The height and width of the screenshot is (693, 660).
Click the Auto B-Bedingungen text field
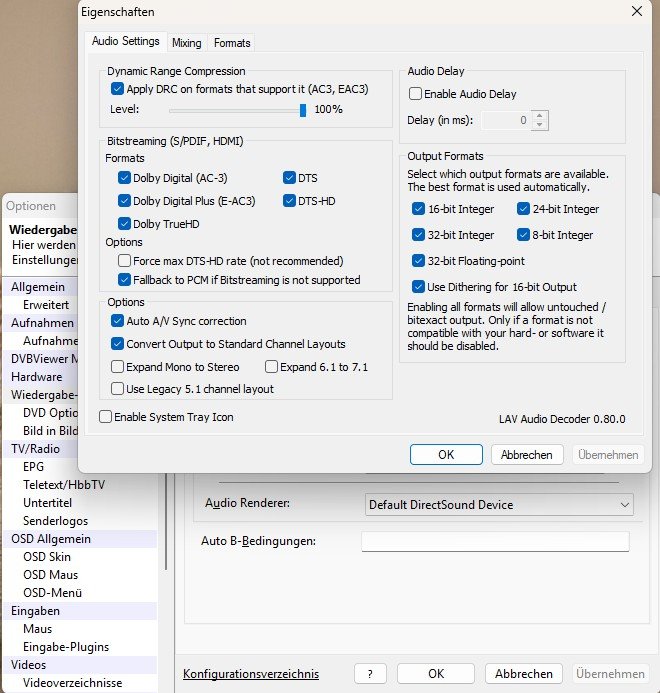(494, 542)
